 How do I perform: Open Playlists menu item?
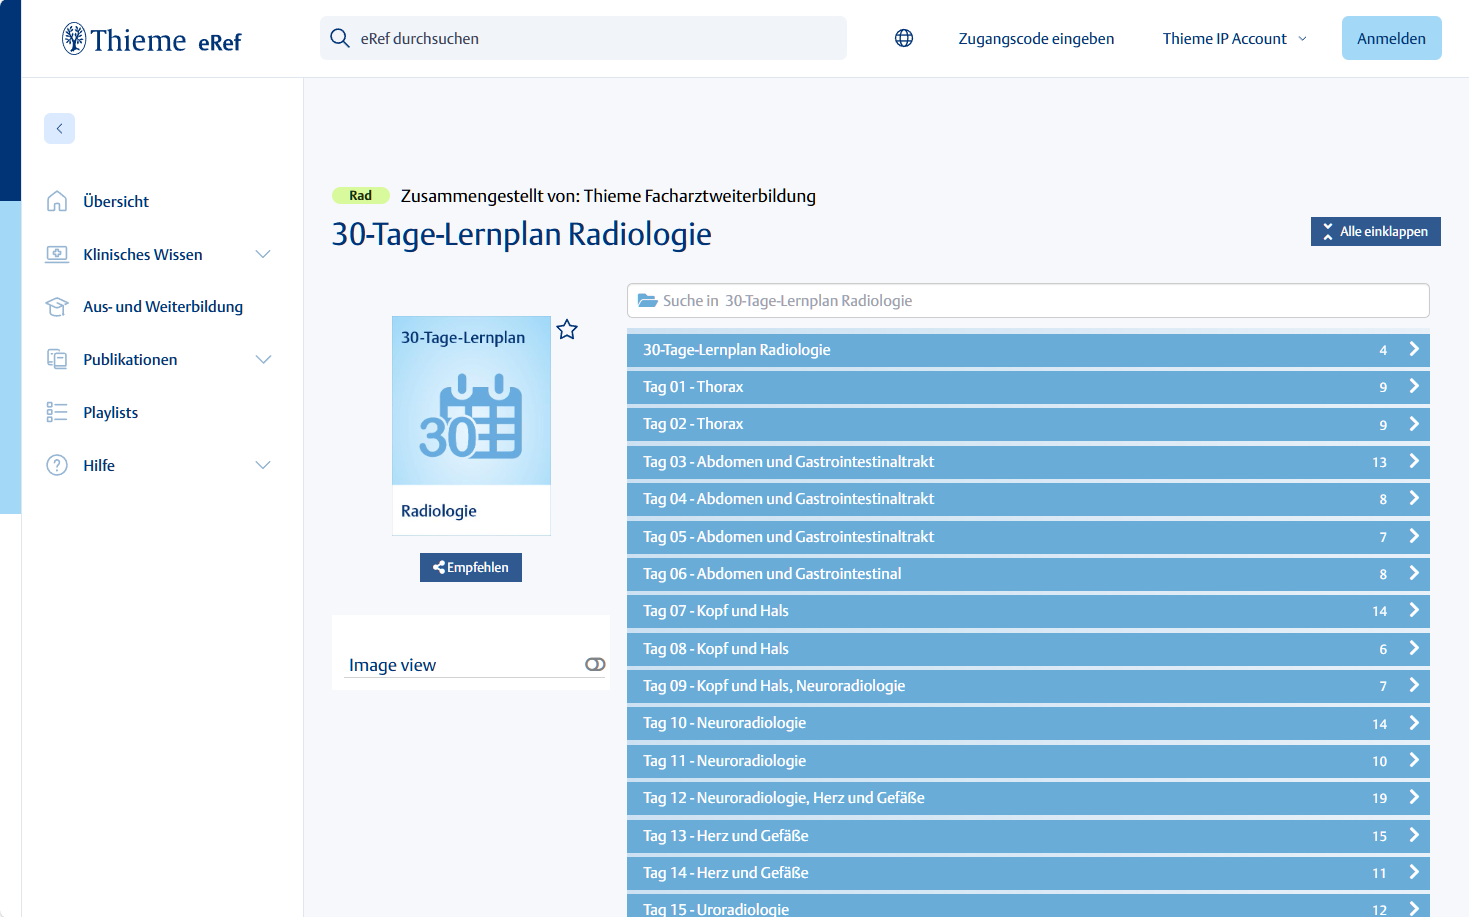pos(111,412)
